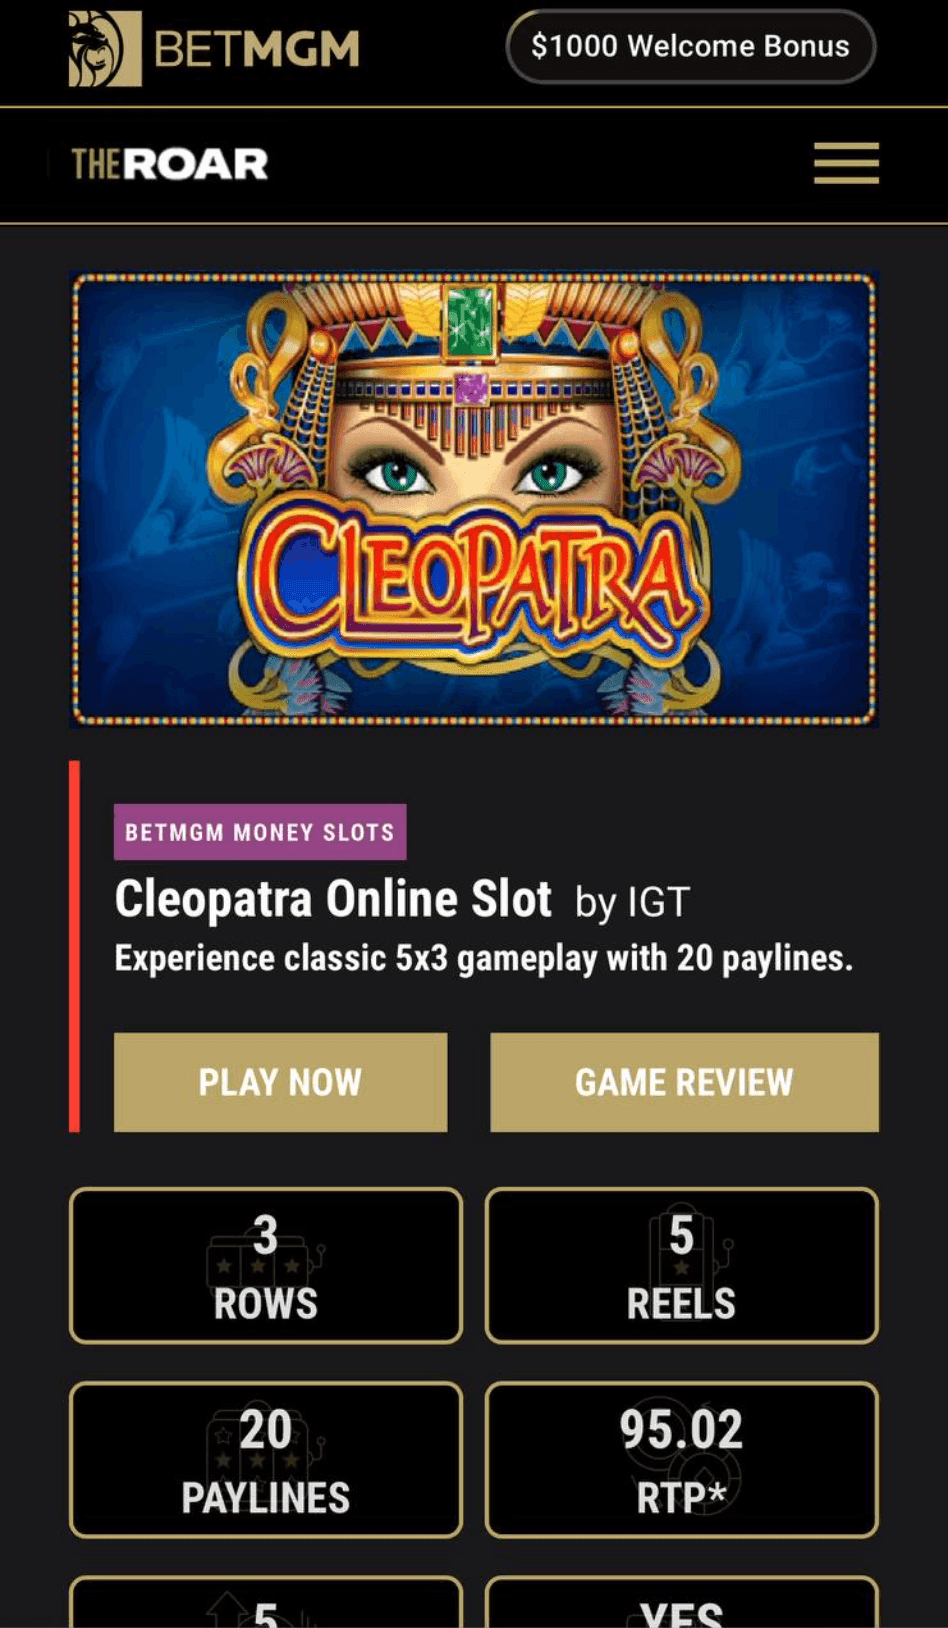Image resolution: width=948 pixels, height=1628 pixels.
Task: Click the 5 Reels slot-machine icon card
Action: [x=681, y=1265]
